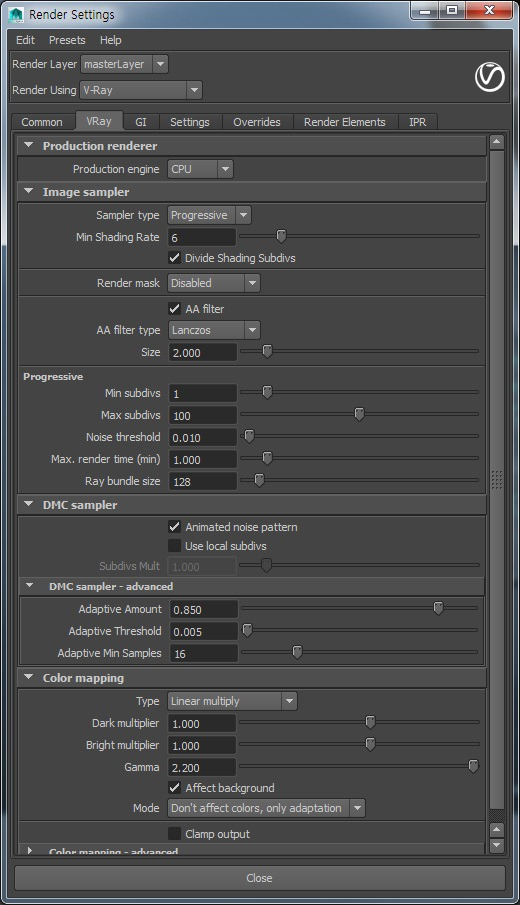520x905 pixels.
Task: Click the Ray bundle size slider handle
Action: 259,480
